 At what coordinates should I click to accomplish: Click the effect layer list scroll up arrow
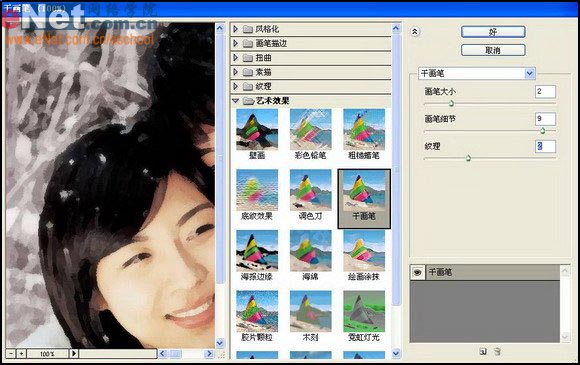(565, 271)
